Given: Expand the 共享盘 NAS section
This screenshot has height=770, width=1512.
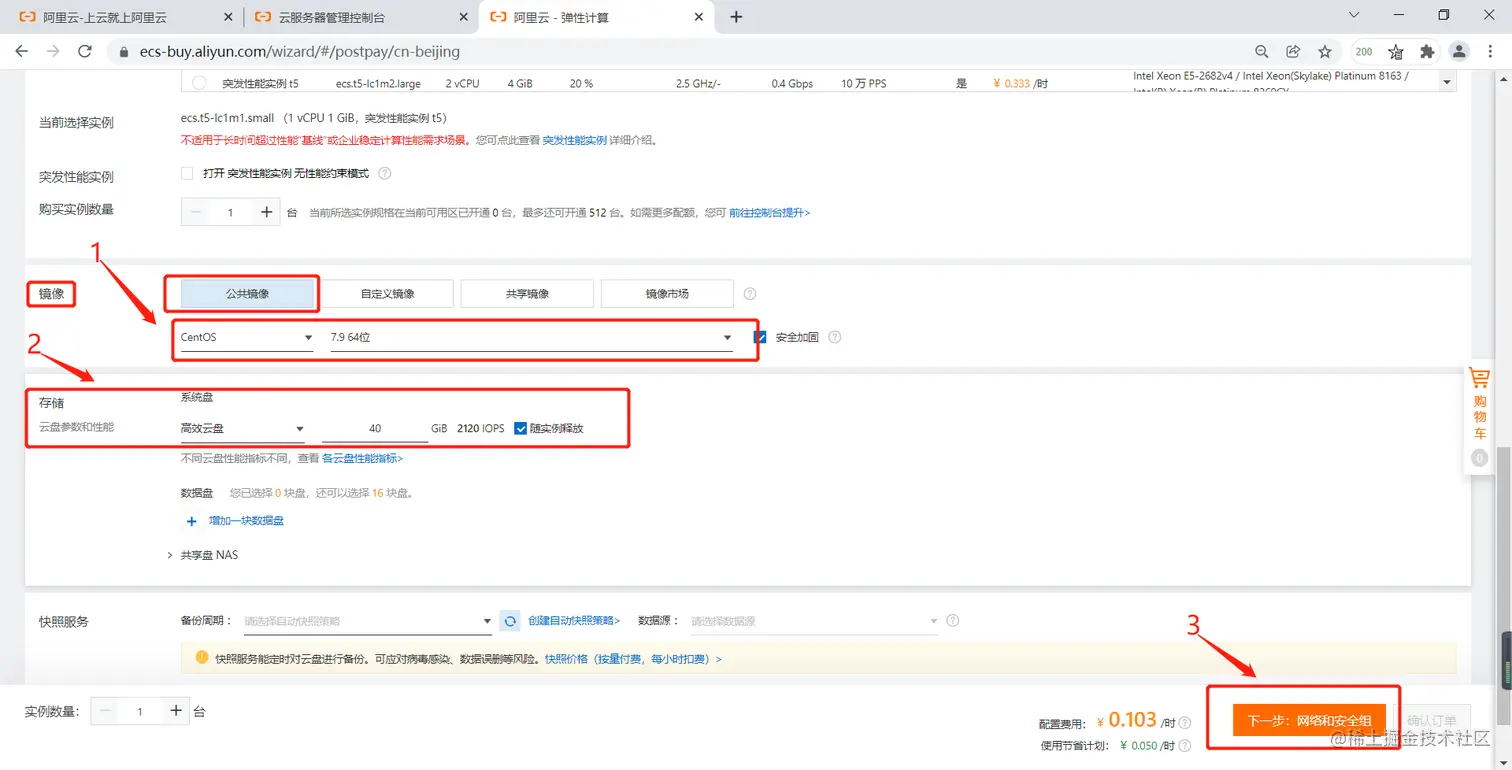Looking at the screenshot, I should pyautogui.click(x=203, y=555).
